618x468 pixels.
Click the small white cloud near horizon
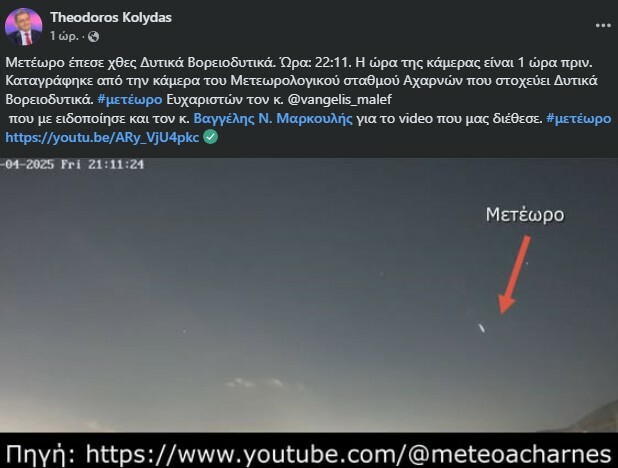254,382
